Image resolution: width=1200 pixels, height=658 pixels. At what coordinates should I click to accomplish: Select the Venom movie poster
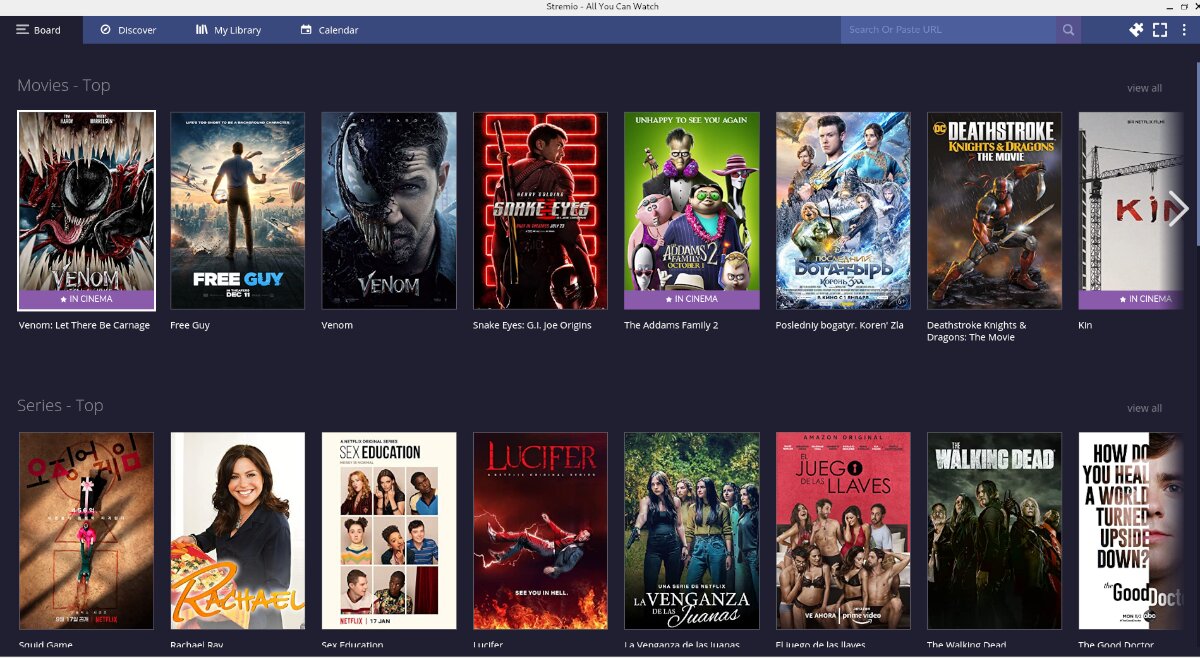pyautogui.click(x=389, y=210)
